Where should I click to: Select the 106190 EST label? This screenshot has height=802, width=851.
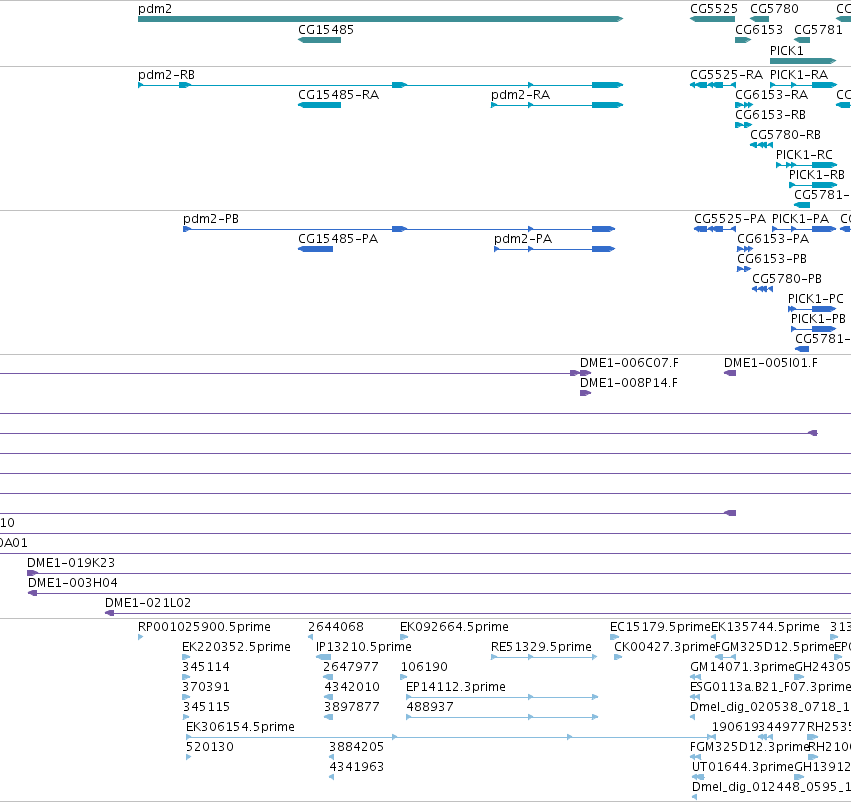click(x=424, y=667)
